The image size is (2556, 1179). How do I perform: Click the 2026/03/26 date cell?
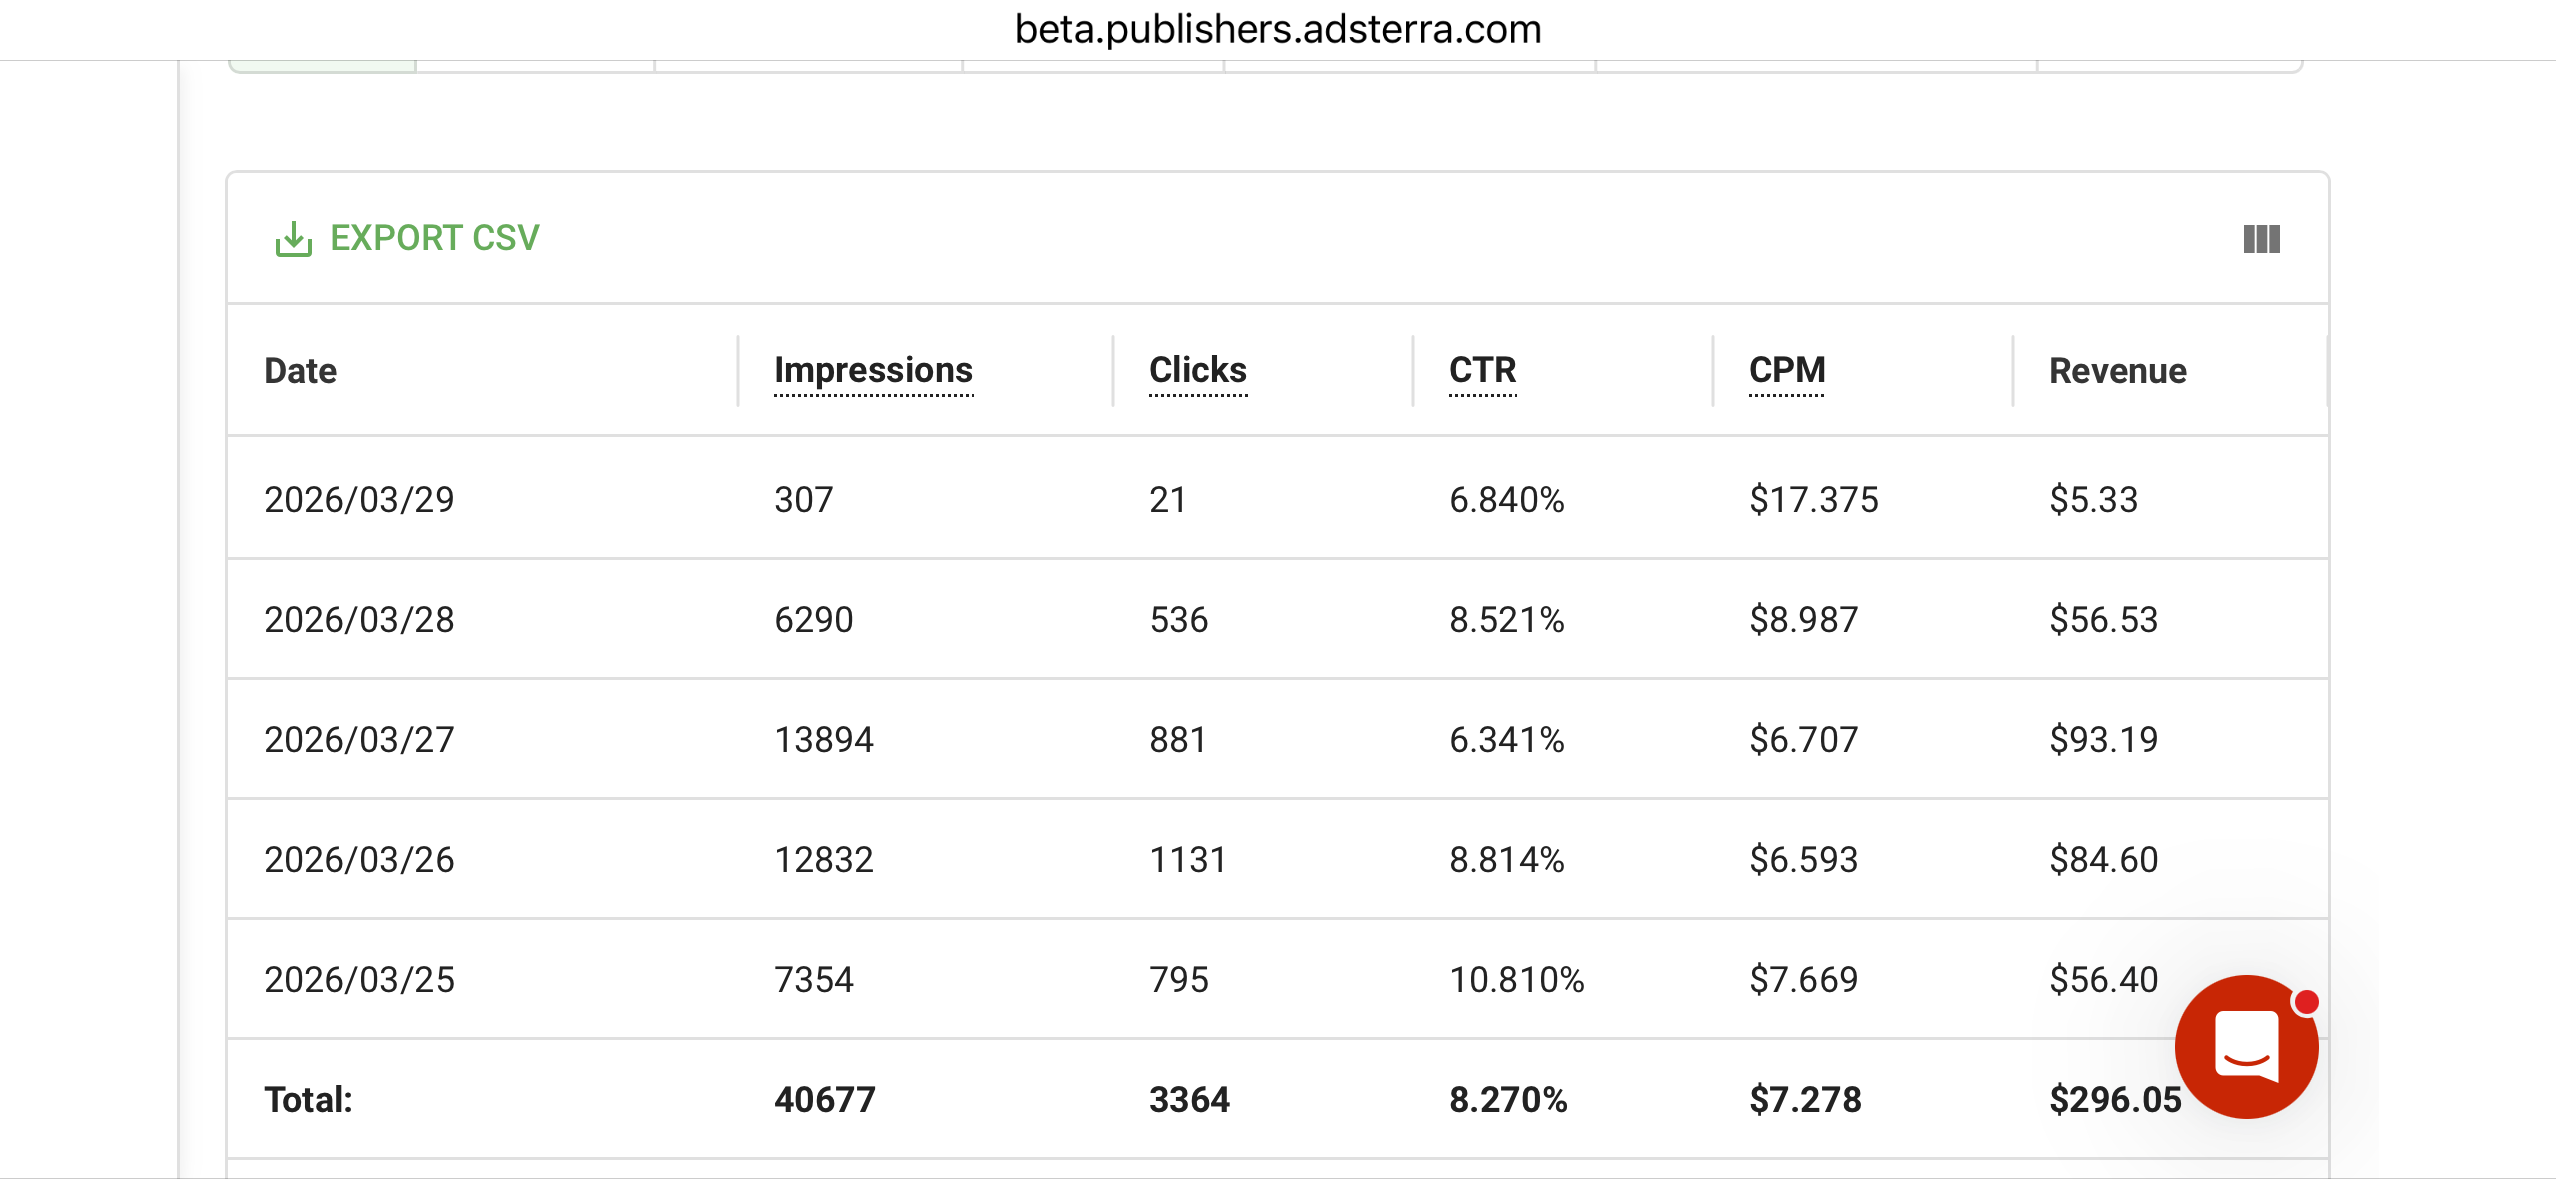tap(359, 859)
